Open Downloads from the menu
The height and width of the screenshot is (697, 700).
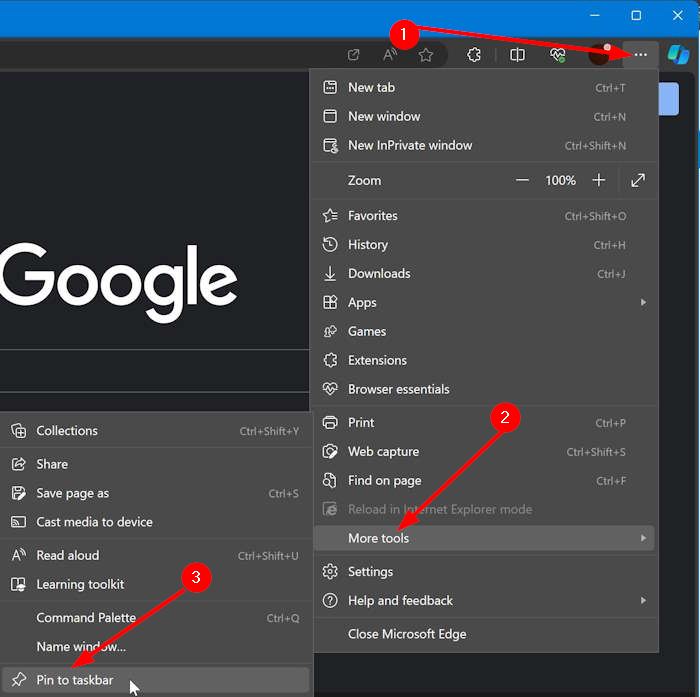pyautogui.click(x=484, y=274)
